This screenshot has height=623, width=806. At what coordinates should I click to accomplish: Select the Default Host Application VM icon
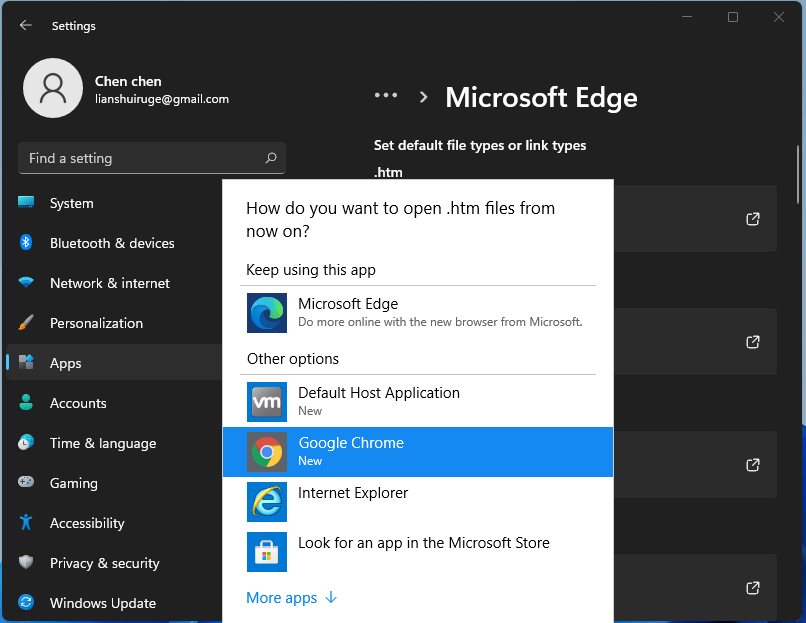point(266,402)
